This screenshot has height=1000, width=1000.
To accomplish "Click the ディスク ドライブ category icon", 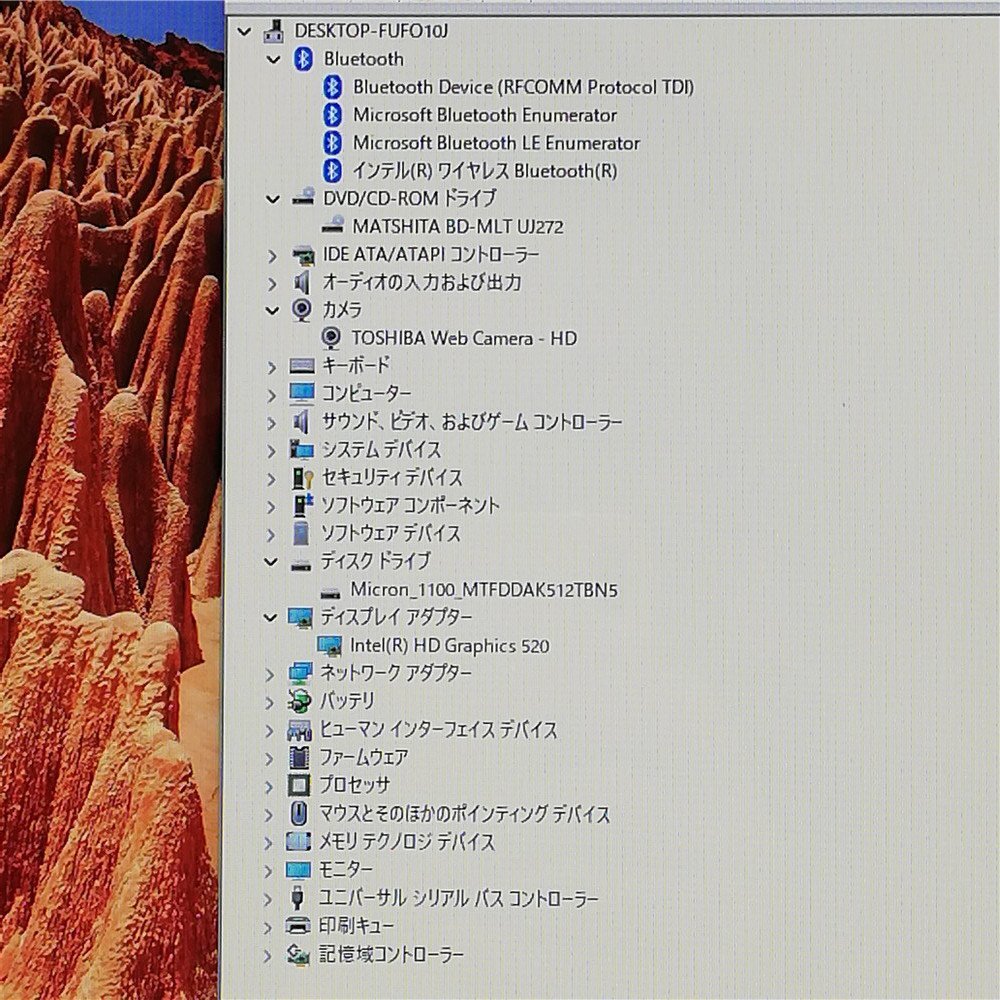I will coord(300,563).
